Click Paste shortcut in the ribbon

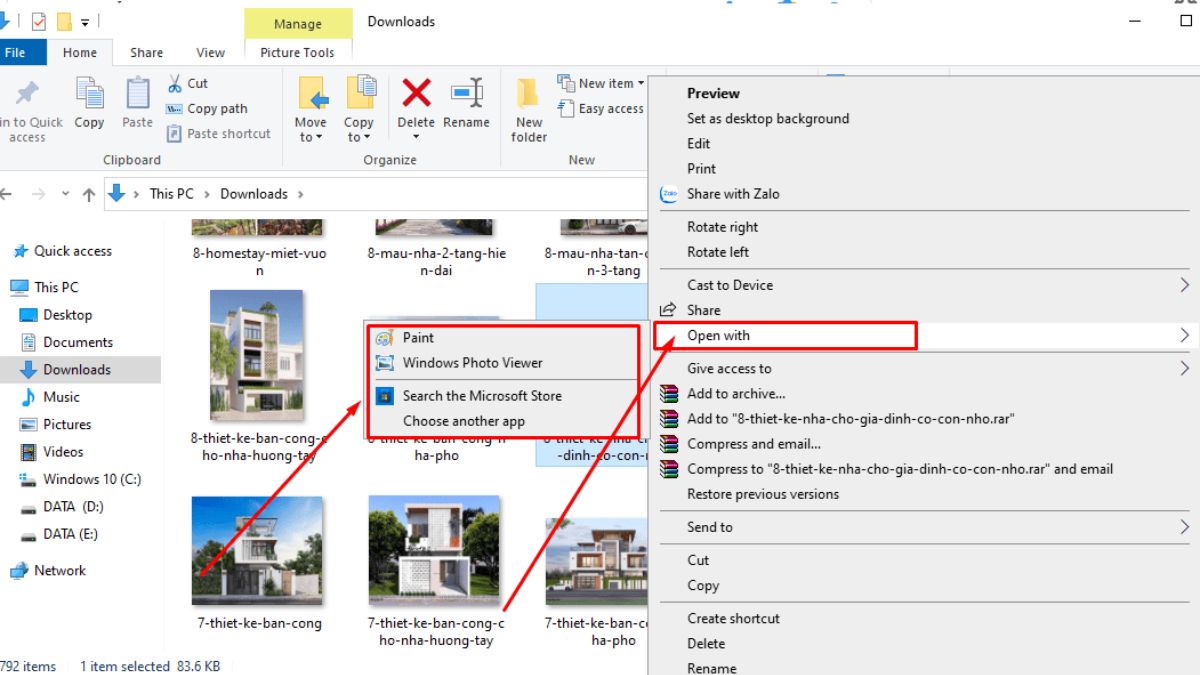tap(218, 134)
